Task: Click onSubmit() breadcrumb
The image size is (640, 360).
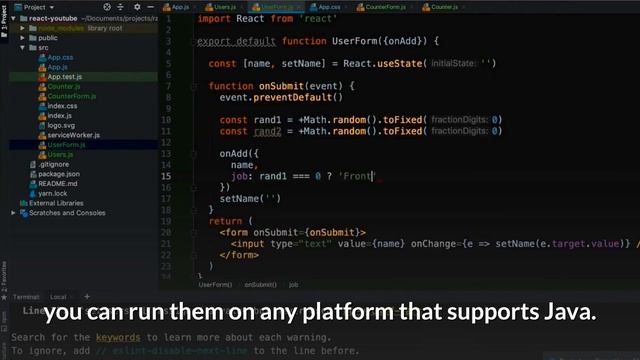Action: [x=260, y=285]
